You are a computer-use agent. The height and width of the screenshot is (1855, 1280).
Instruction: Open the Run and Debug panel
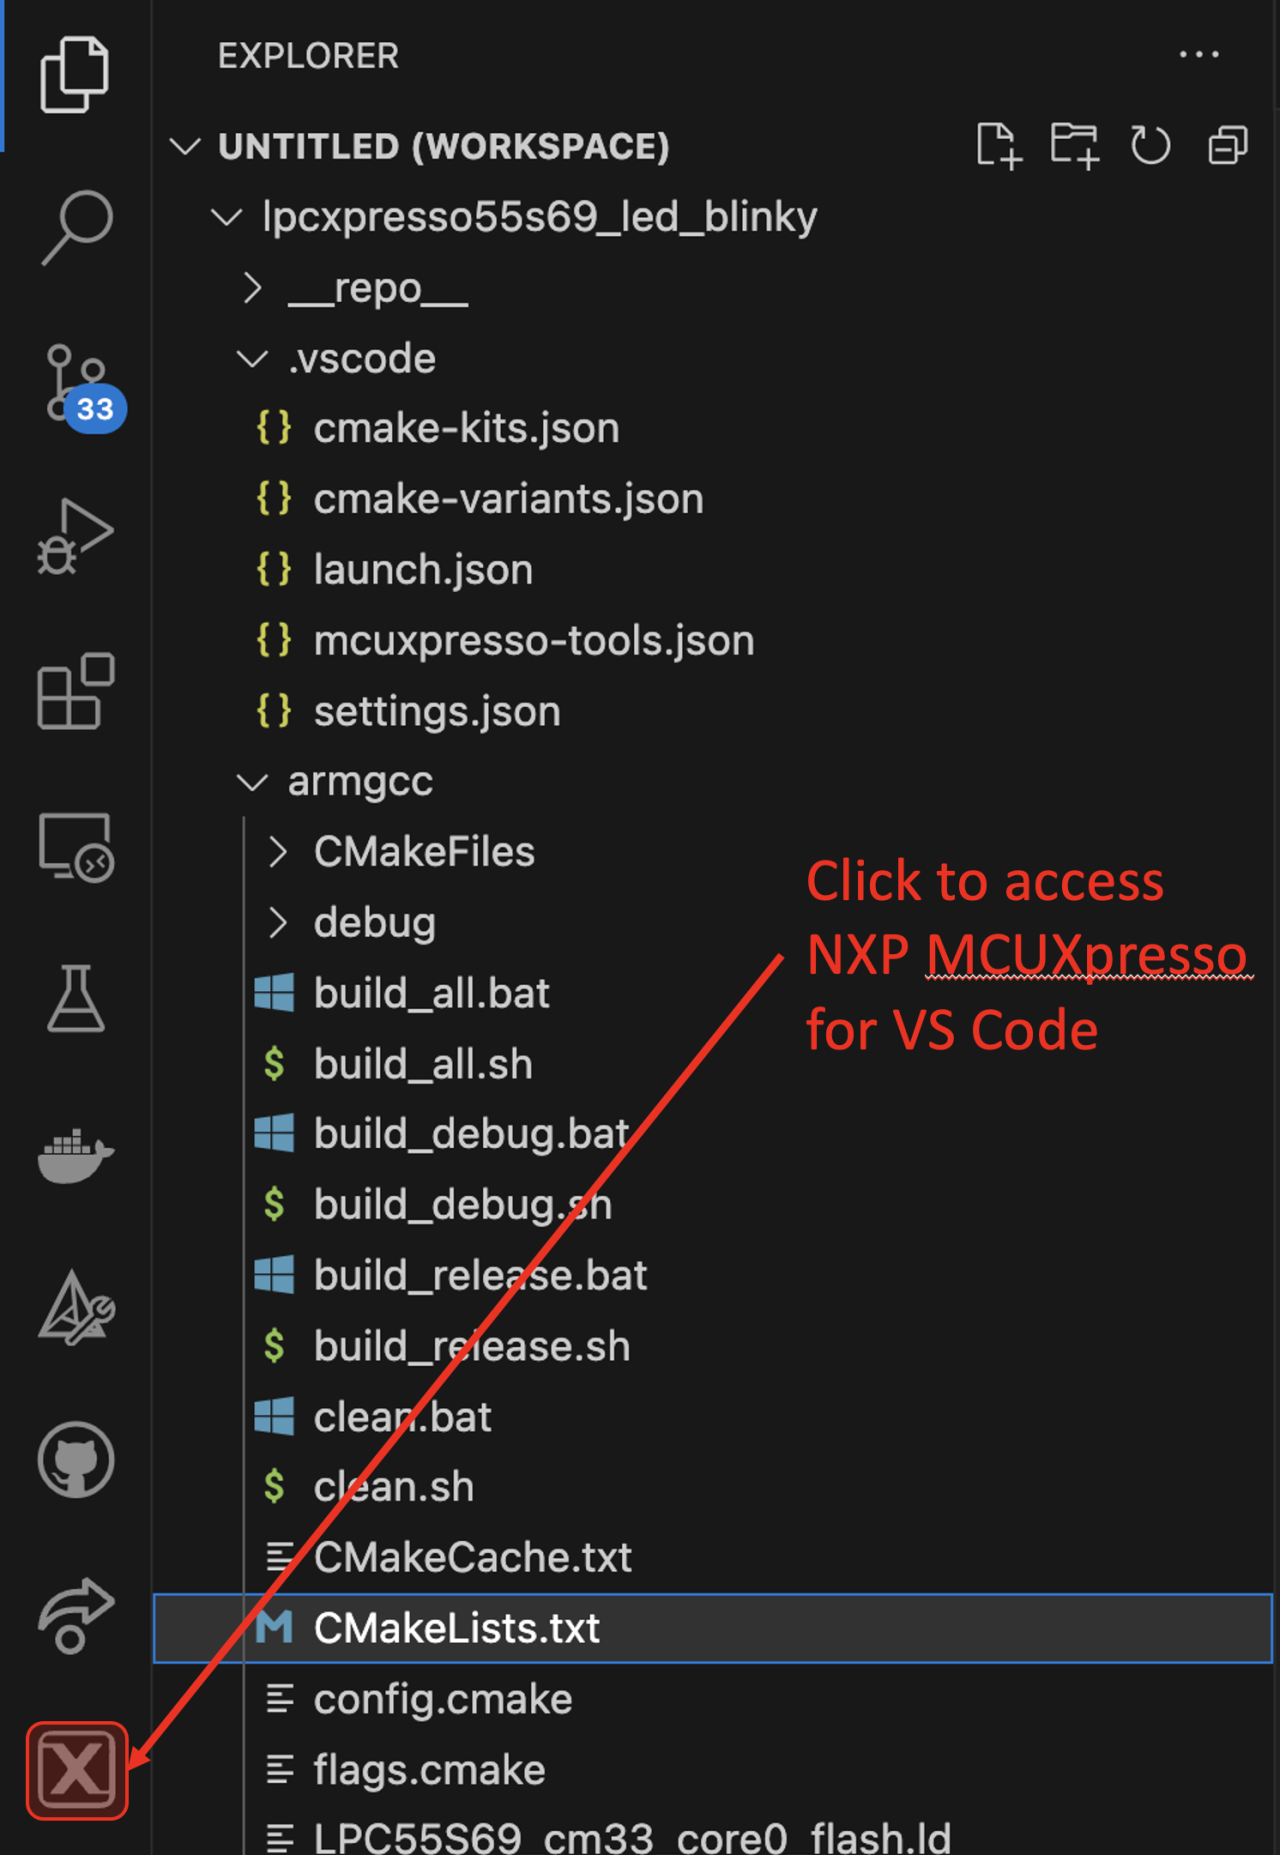tap(75, 535)
